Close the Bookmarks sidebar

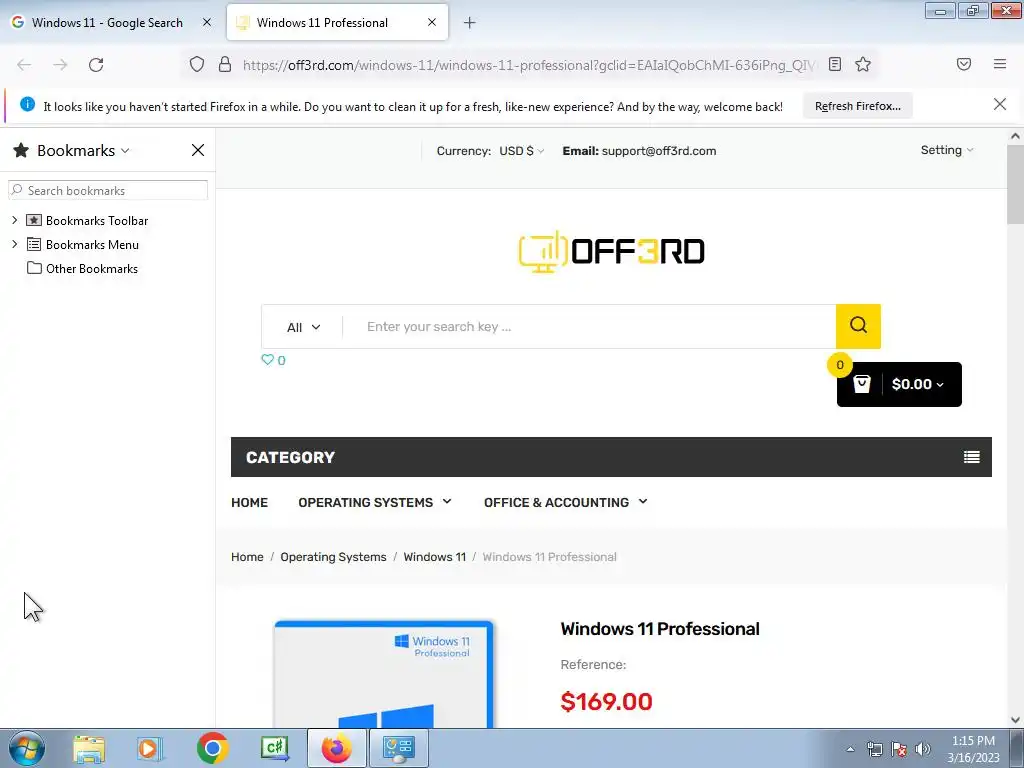pyautogui.click(x=198, y=150)
